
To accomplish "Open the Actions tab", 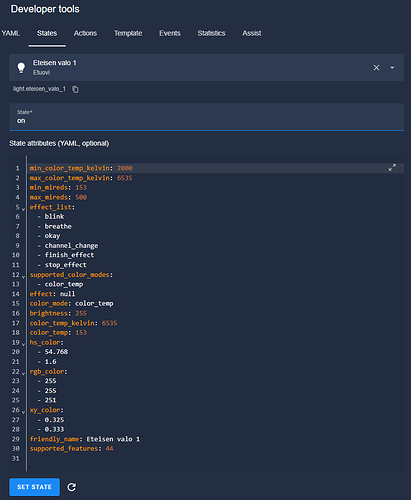I will 85,33.
